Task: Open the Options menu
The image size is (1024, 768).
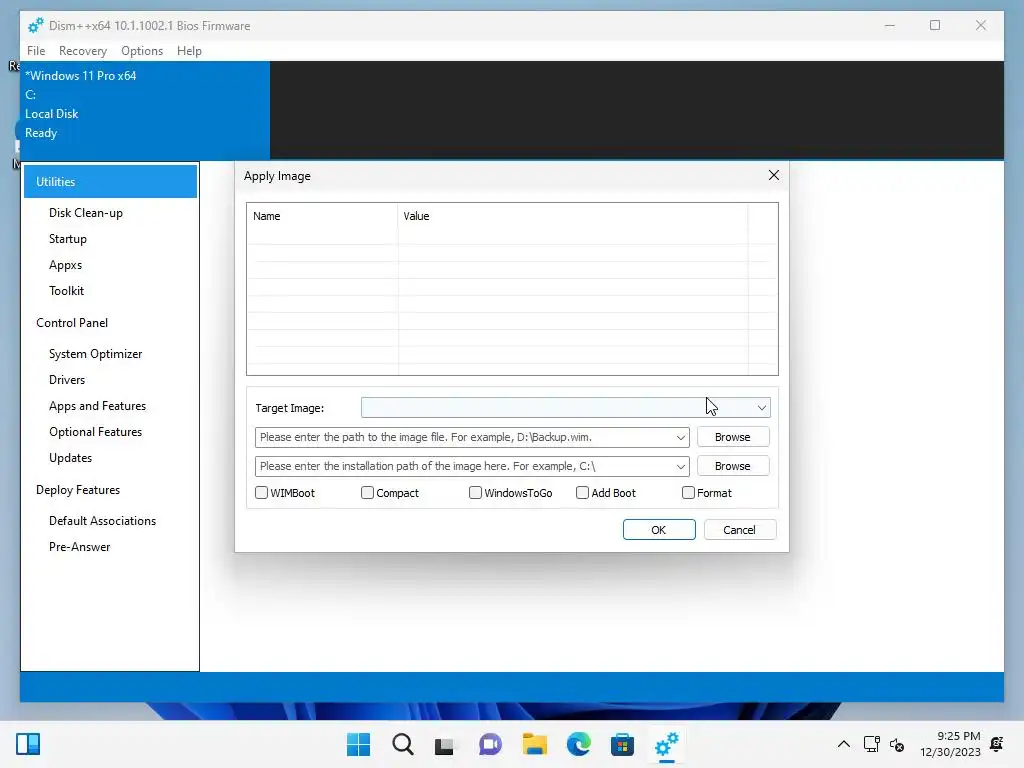Action: 142,50
